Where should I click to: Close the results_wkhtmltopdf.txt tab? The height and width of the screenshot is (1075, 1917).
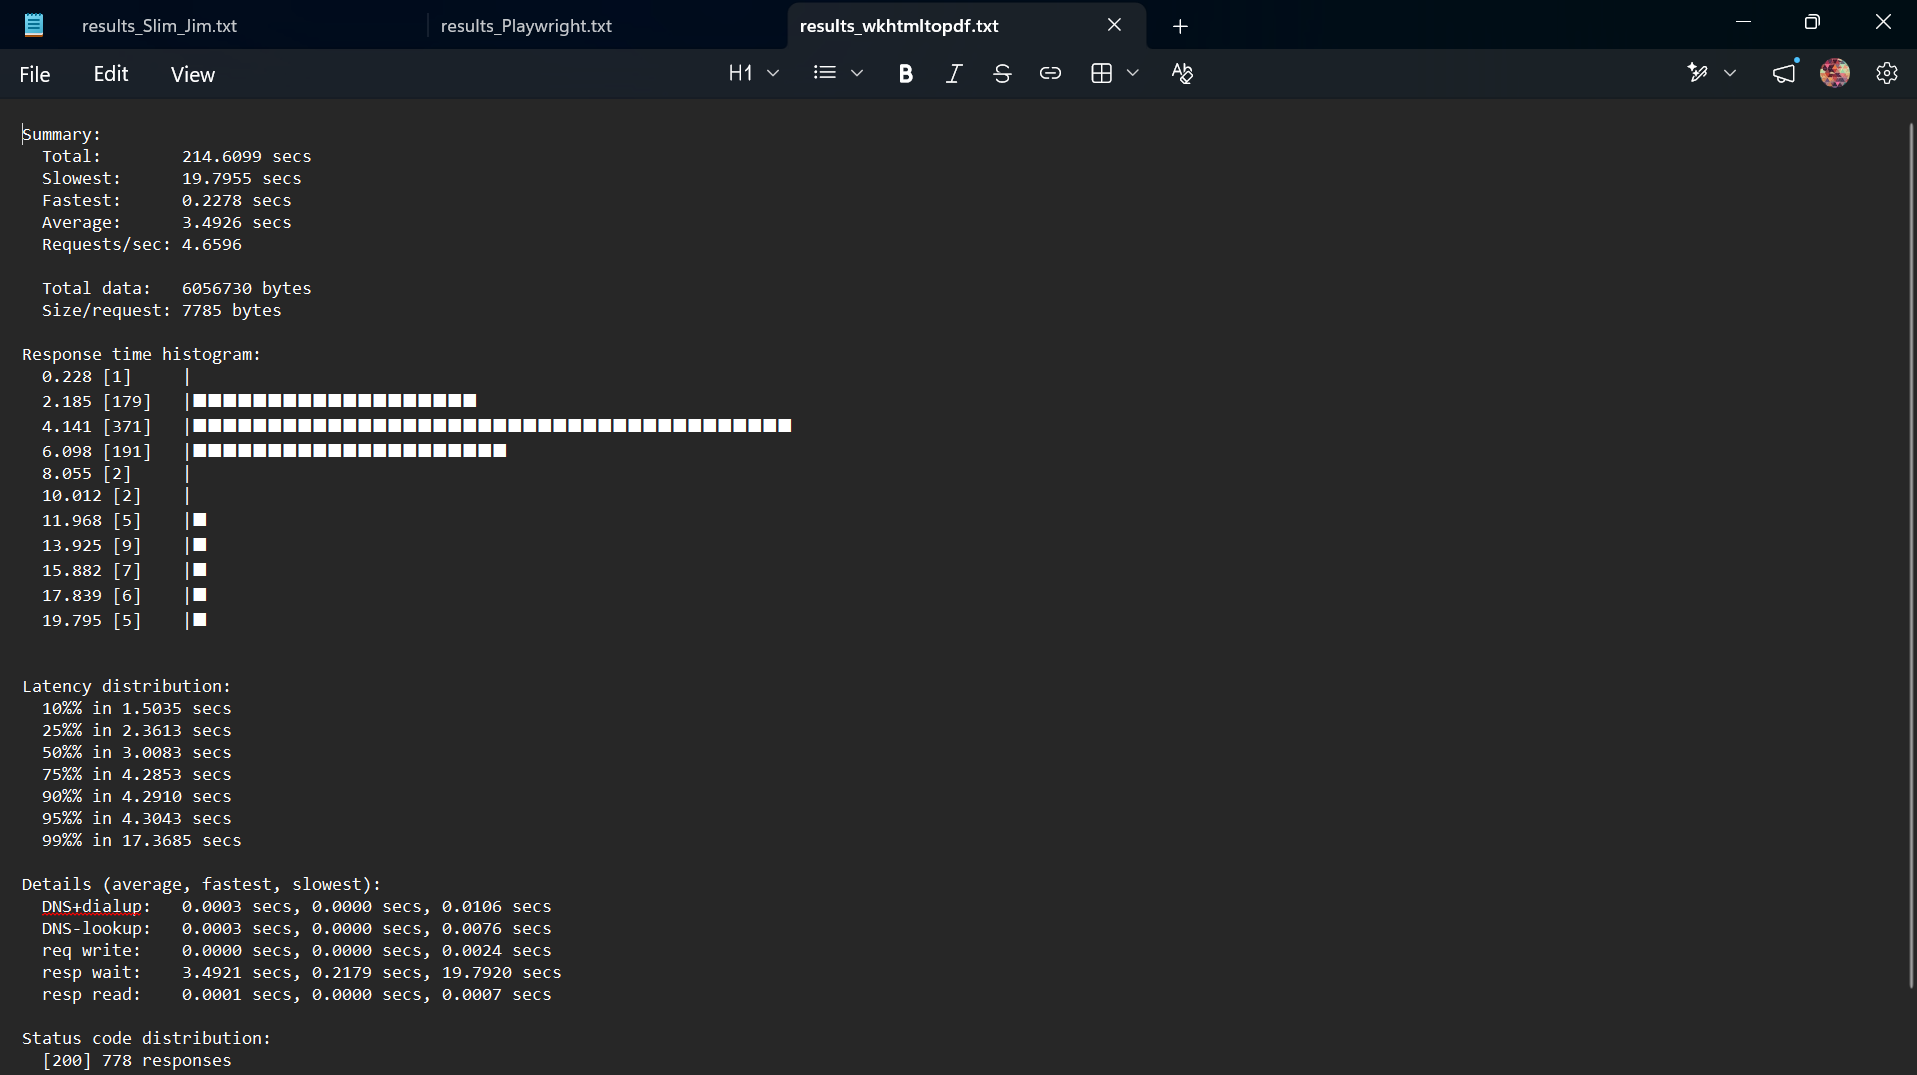click(1114, 25)
